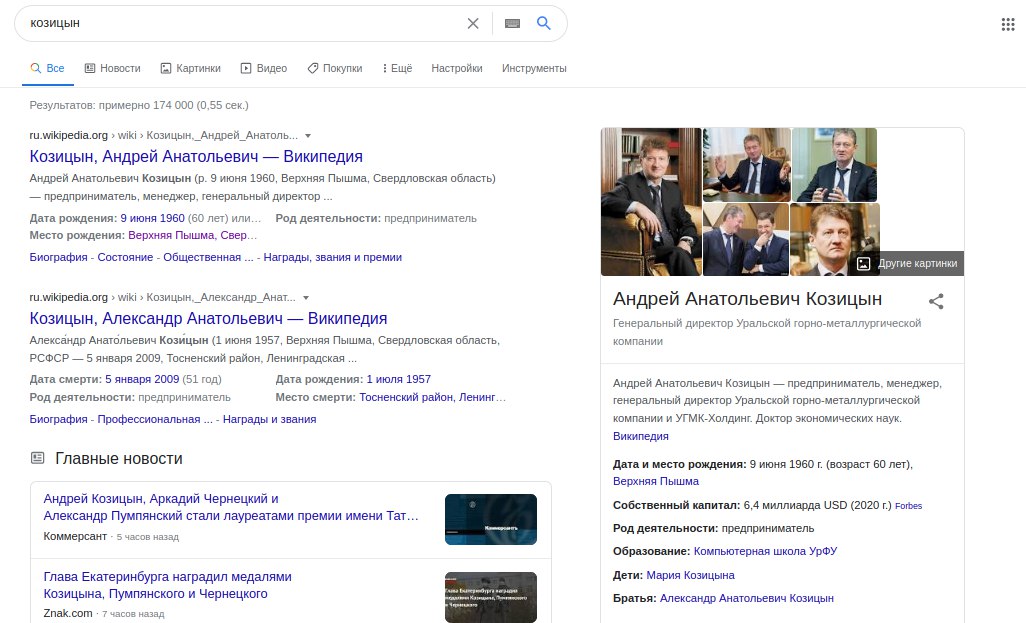
Task: Open Инструменты search tools
Action: (x=534, y=68)
